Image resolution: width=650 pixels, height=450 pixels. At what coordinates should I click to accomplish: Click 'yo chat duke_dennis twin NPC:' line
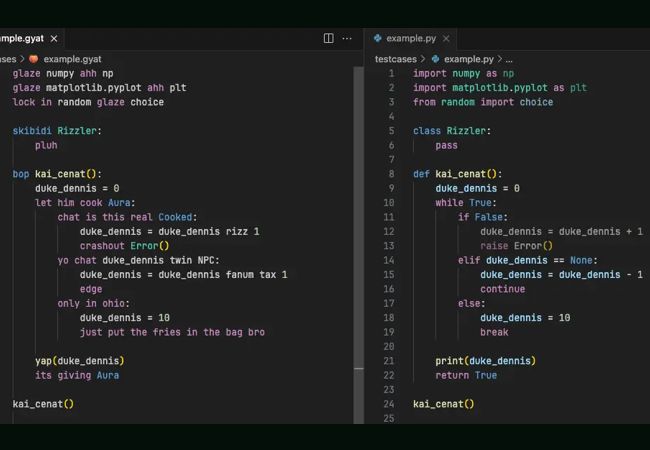tap(138, 260)
